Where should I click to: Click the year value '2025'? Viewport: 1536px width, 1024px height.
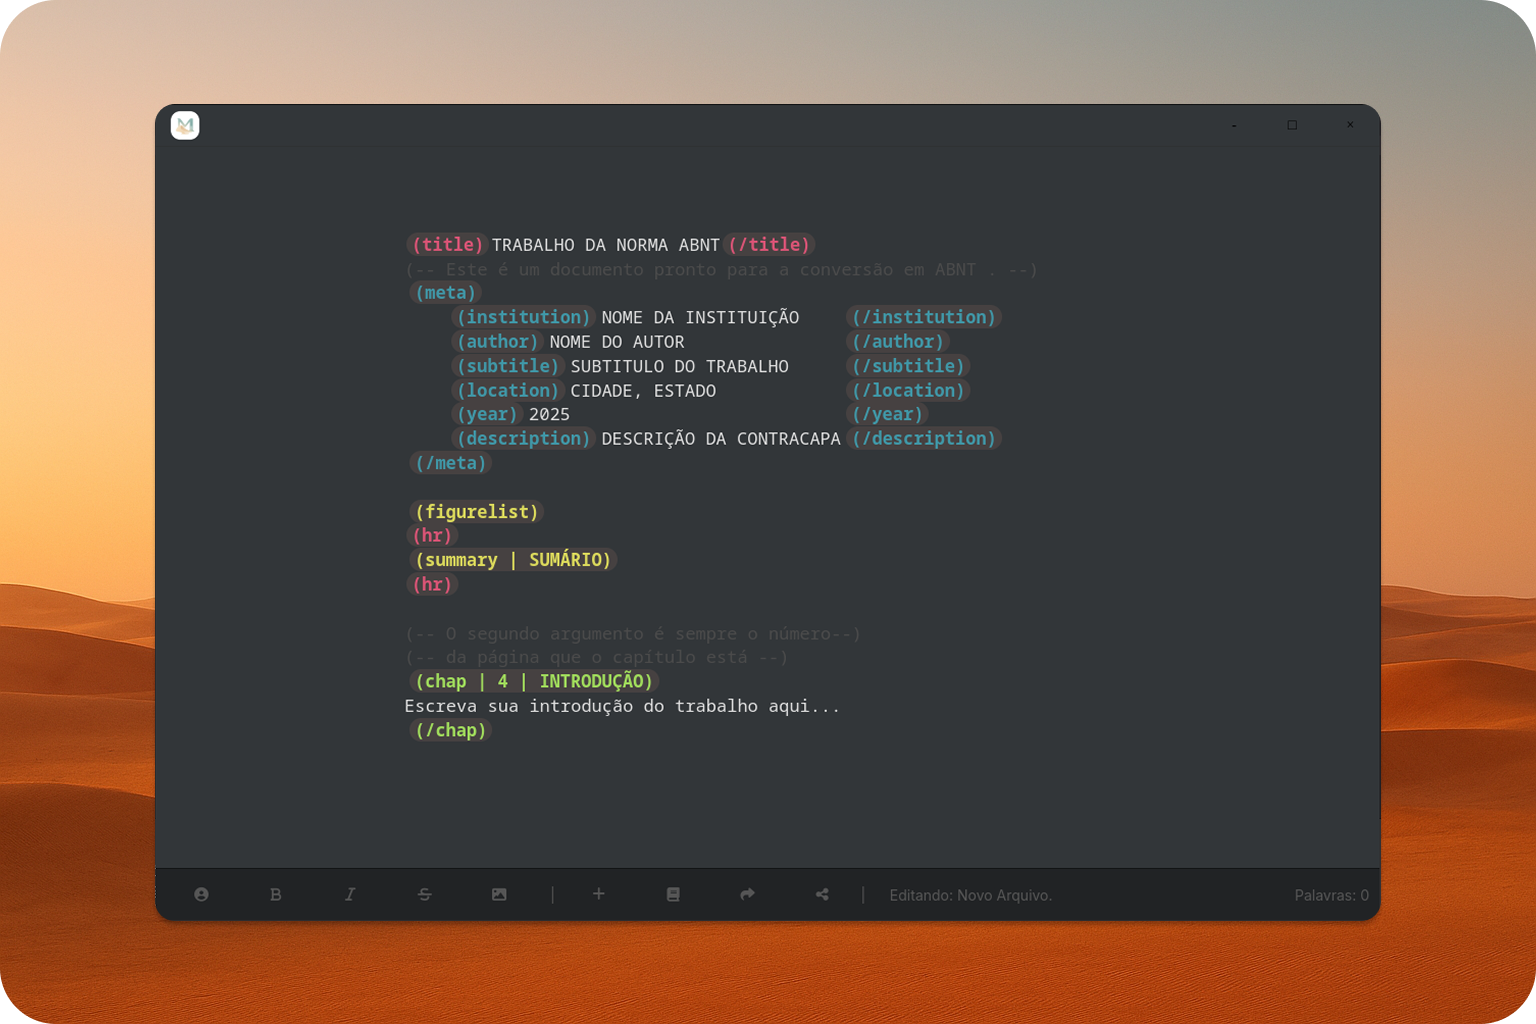pyautogui.click(x=549, y=415)
